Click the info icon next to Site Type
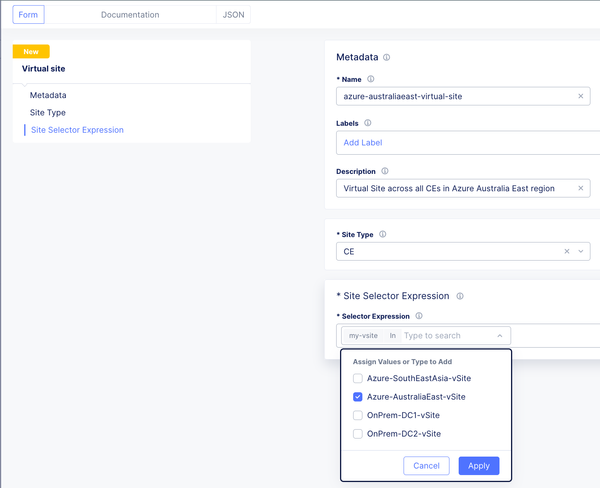This screenshot has height=488, width=600. 383,235
